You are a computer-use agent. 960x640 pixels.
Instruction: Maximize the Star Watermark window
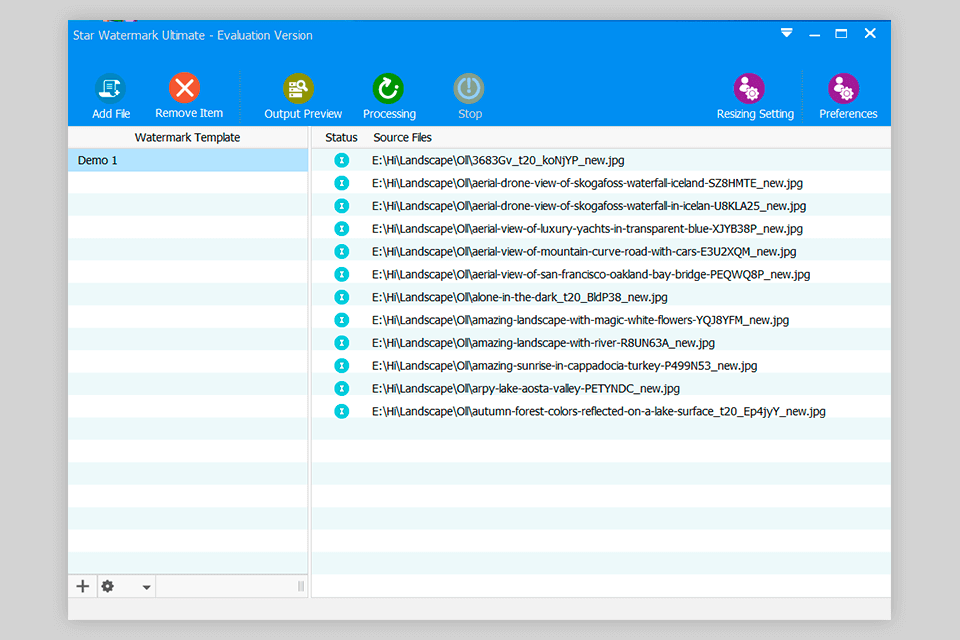click(x=841, y=33)
